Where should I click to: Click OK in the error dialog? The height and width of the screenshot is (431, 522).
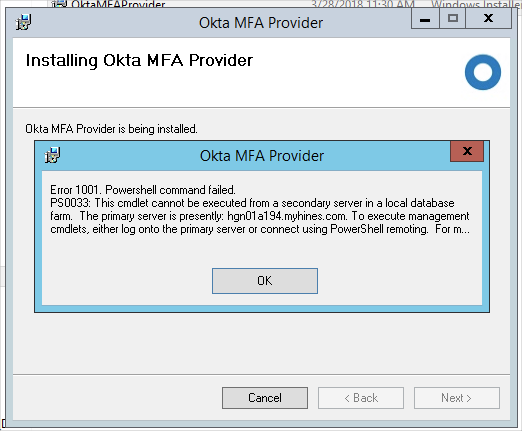[265, 281]
